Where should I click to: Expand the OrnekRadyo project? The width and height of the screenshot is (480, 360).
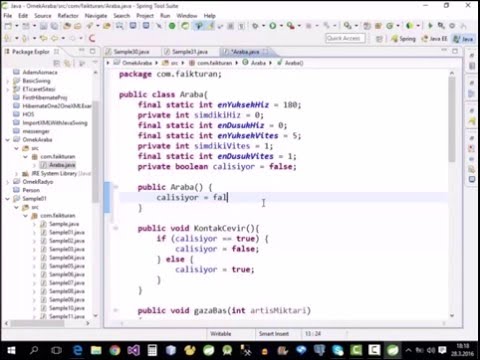coord(8,182)
